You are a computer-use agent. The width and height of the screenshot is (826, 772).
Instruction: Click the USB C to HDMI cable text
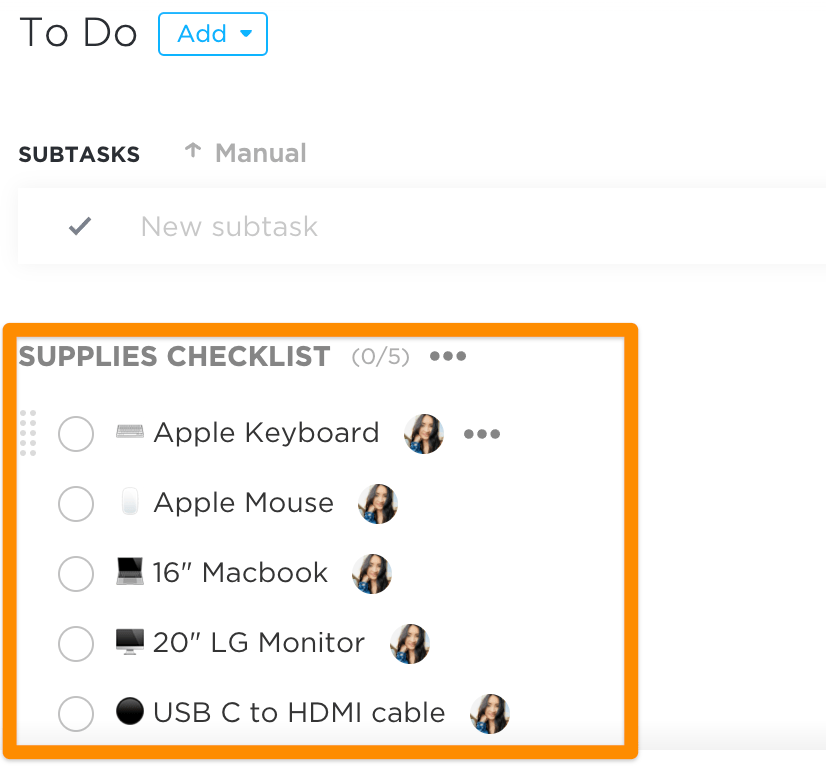pos(299,713)
